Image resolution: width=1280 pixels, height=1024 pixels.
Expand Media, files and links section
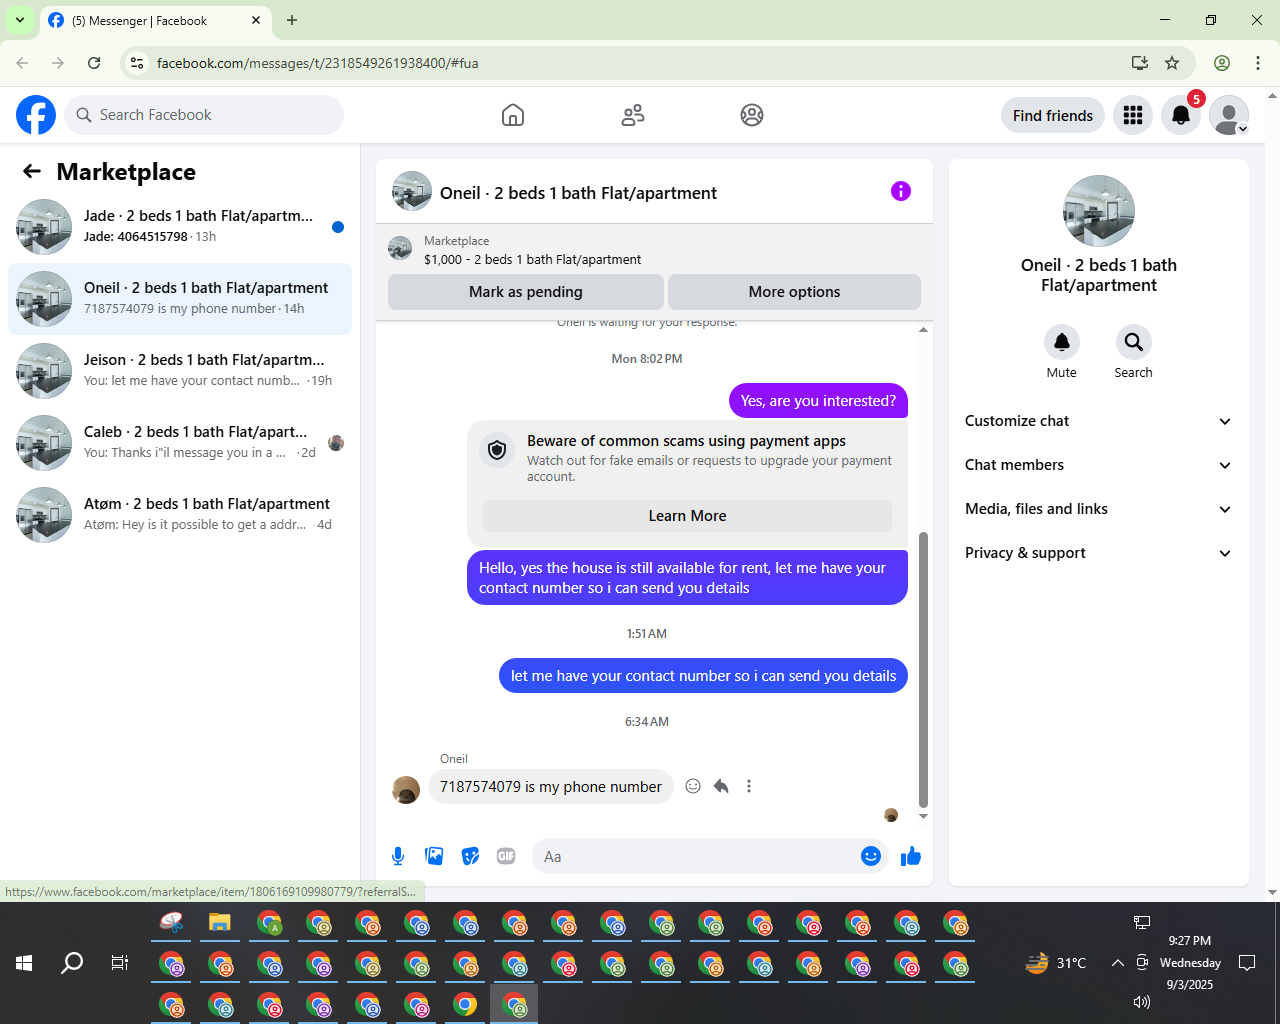(x=1098, y=509)
